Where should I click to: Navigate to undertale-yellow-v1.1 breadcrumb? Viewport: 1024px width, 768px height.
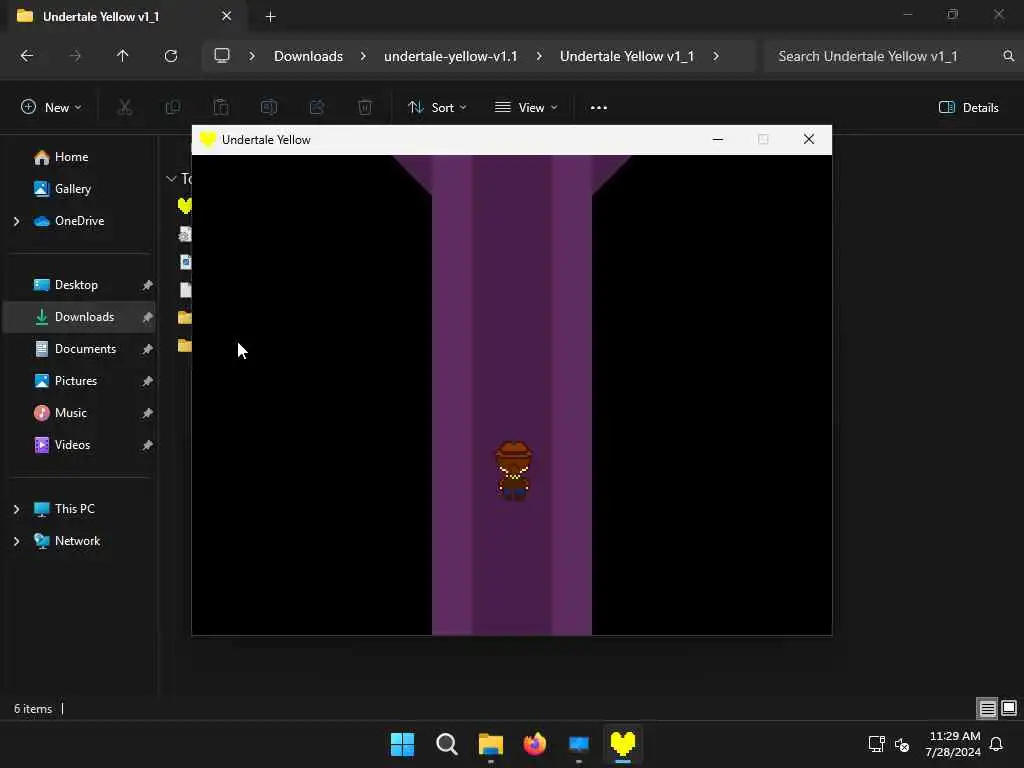pos(451,56)
